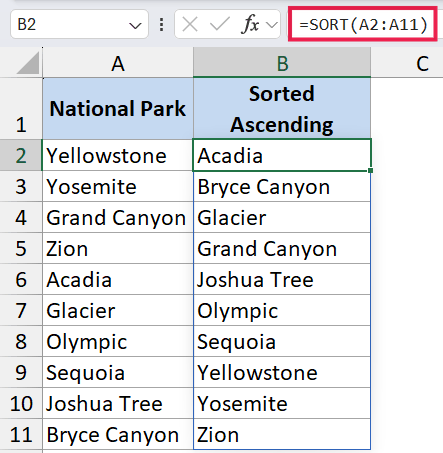Click the Cancel (X) icon in formula bar
443x453 pixels.
[x=190, y=25]
